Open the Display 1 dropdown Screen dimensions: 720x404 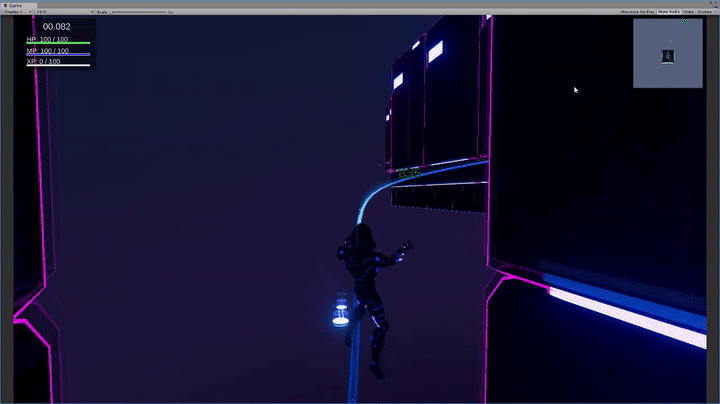coord(16,11)
